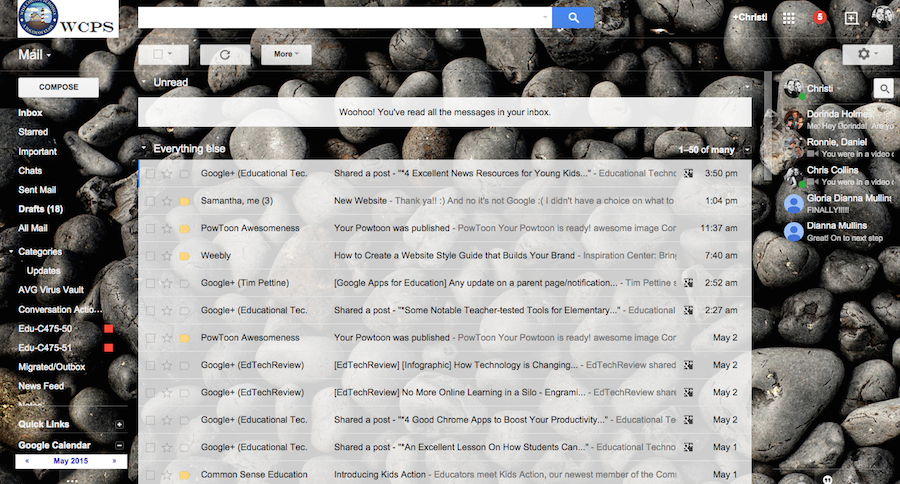Click Google+ icon on 2:52 am email

pos(688,283)
